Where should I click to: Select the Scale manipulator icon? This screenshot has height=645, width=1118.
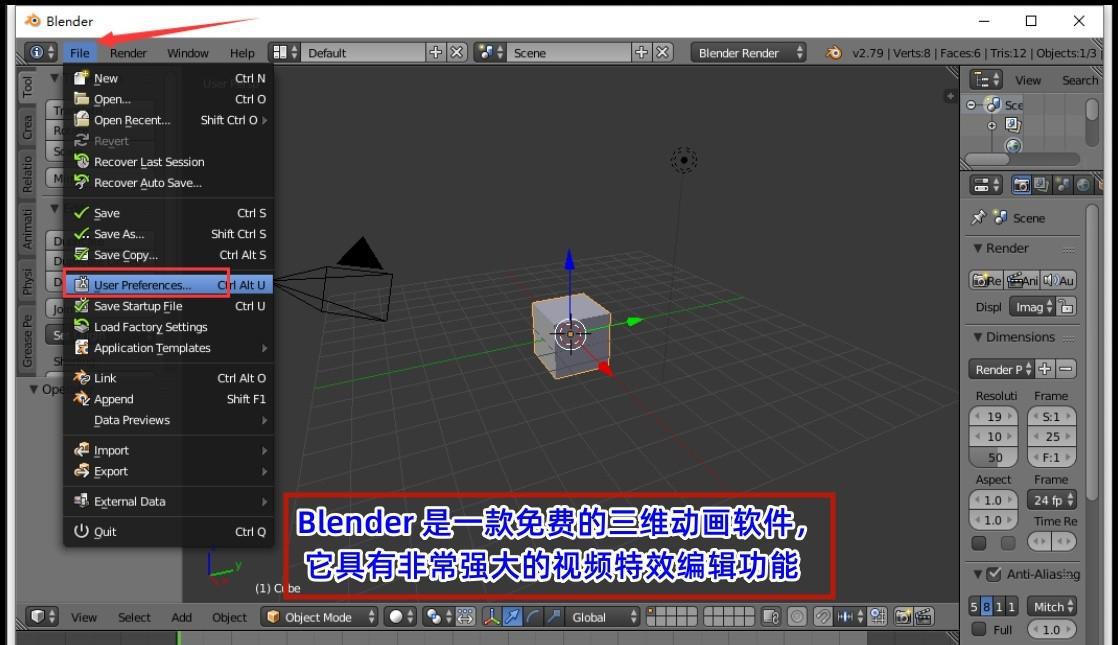coord(553,617)
